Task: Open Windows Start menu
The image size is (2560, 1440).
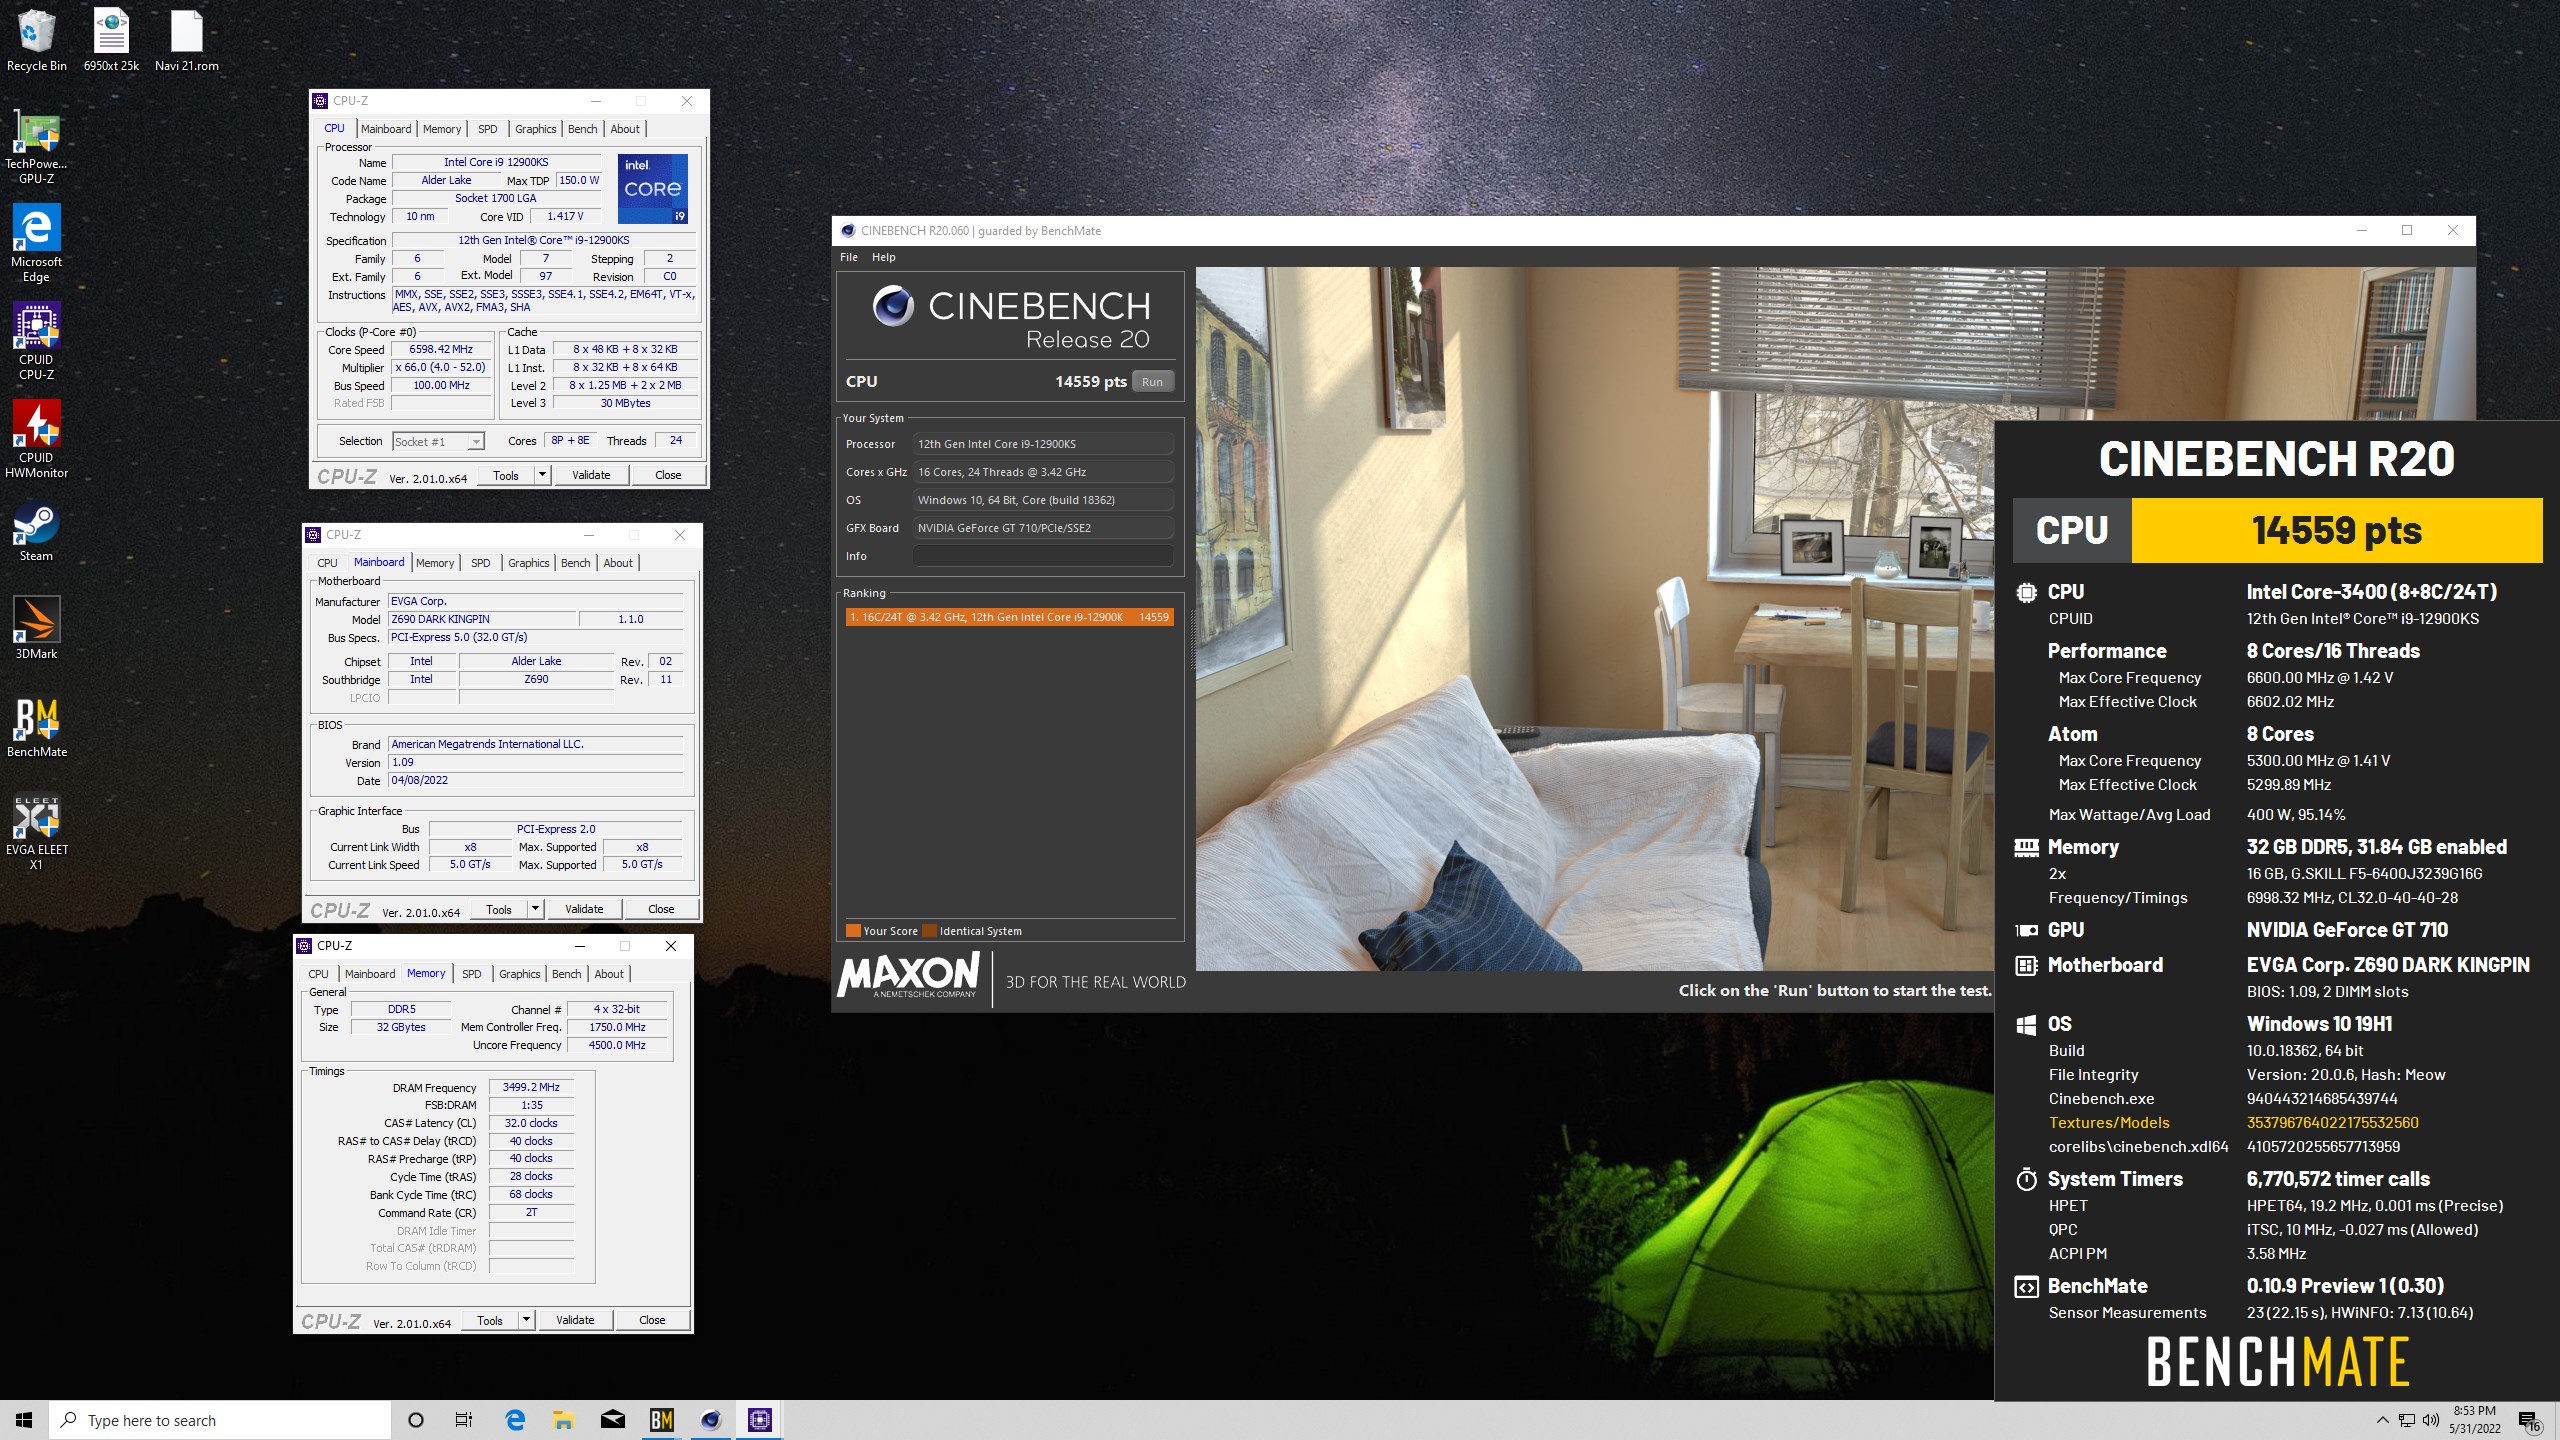Action: [24, 1420]
